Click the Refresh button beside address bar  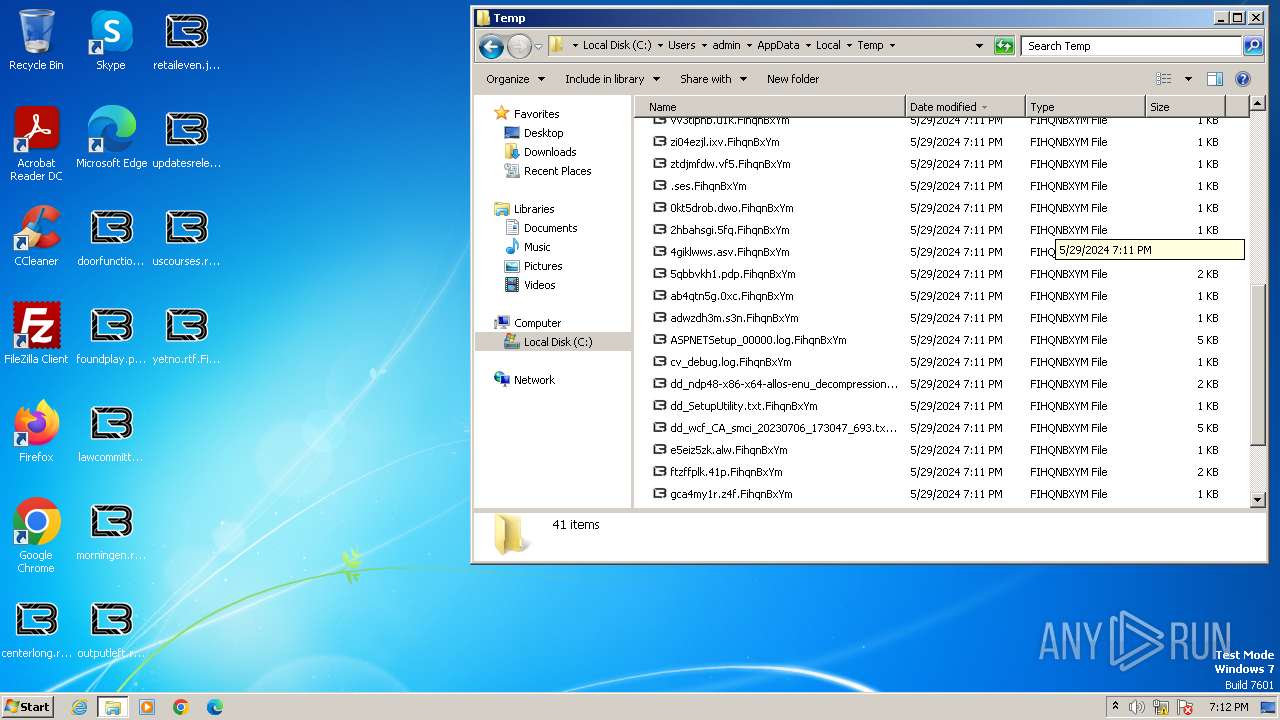point(1004,46)
